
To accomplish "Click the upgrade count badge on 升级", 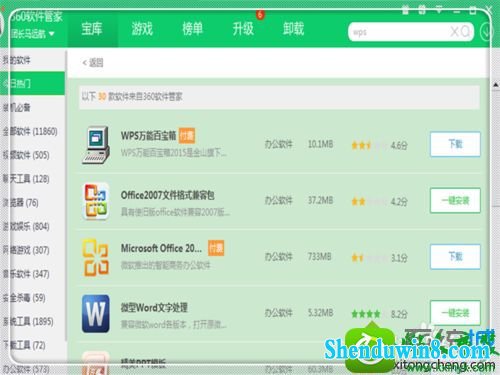I will tap(260, 14).
